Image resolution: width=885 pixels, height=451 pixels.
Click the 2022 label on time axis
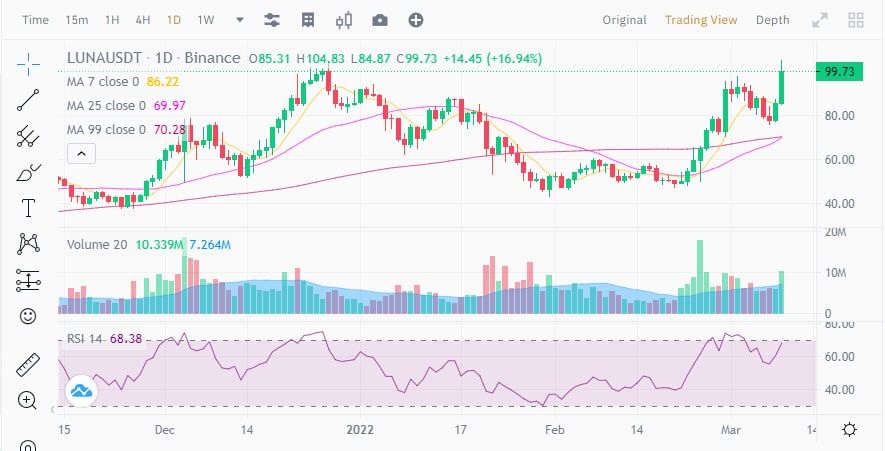click(360, 430)
